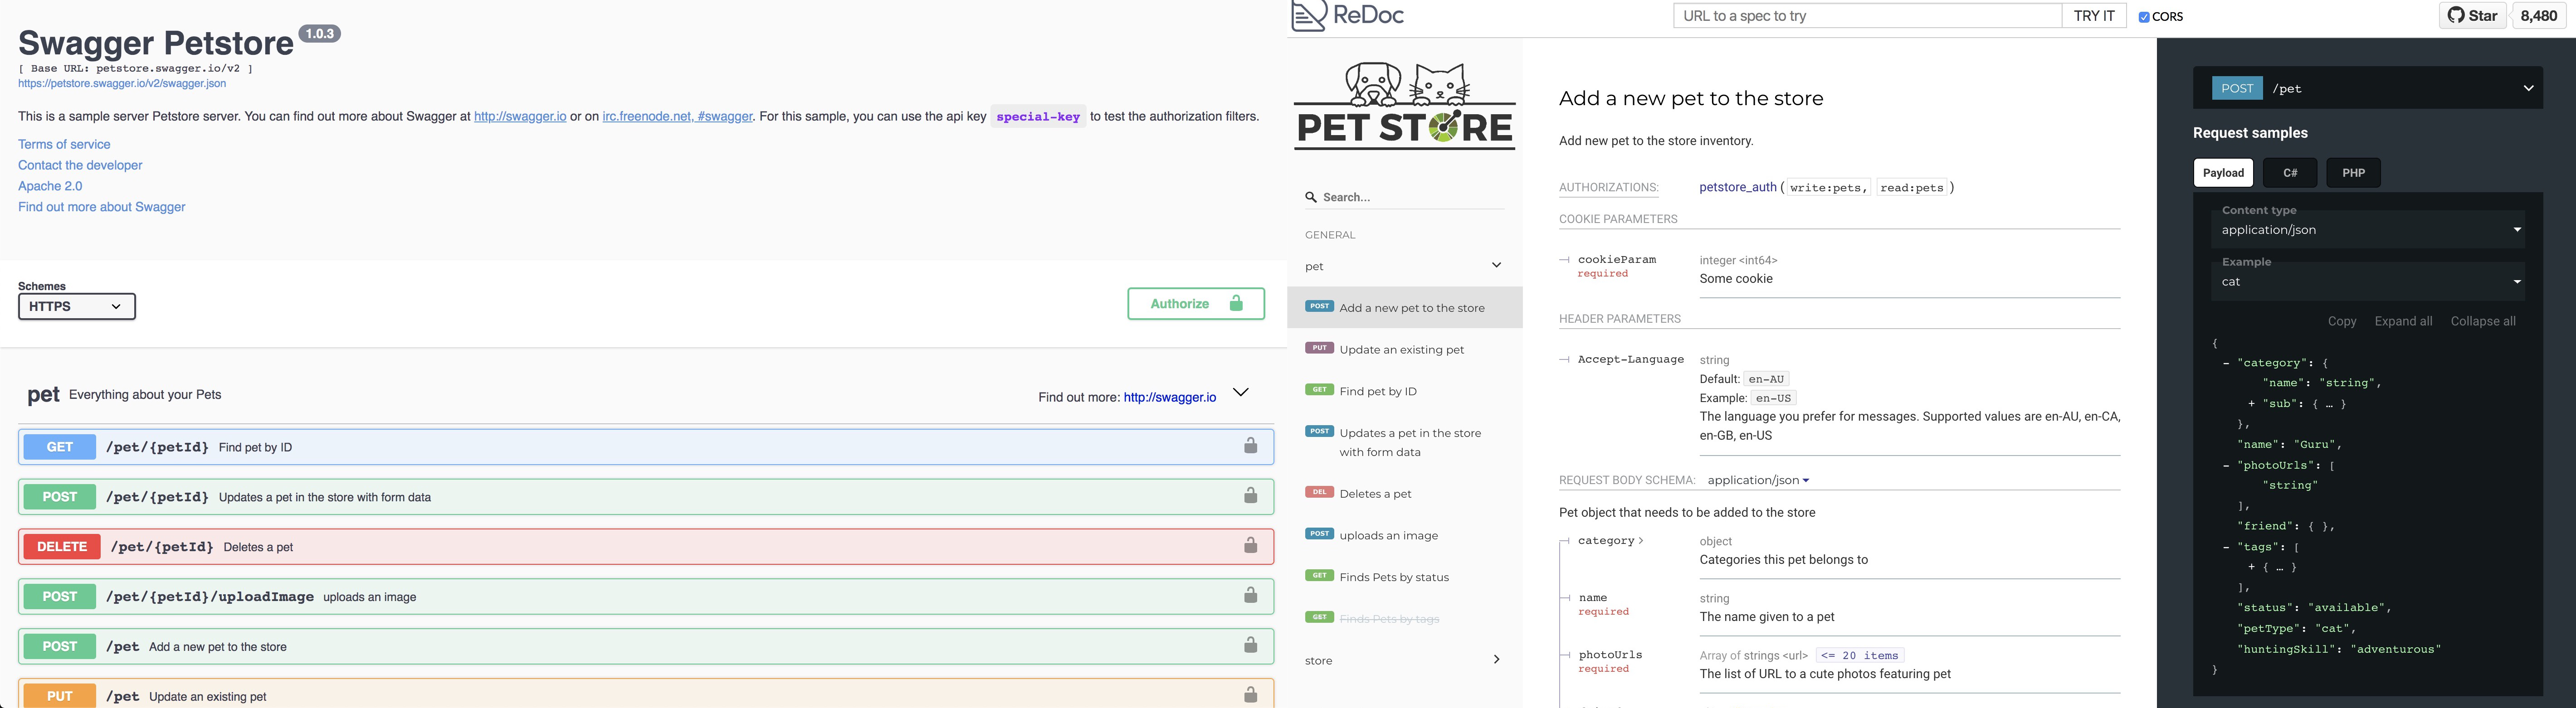Click lock icon on GET /pet/{petId} row

coord(1250,446)
